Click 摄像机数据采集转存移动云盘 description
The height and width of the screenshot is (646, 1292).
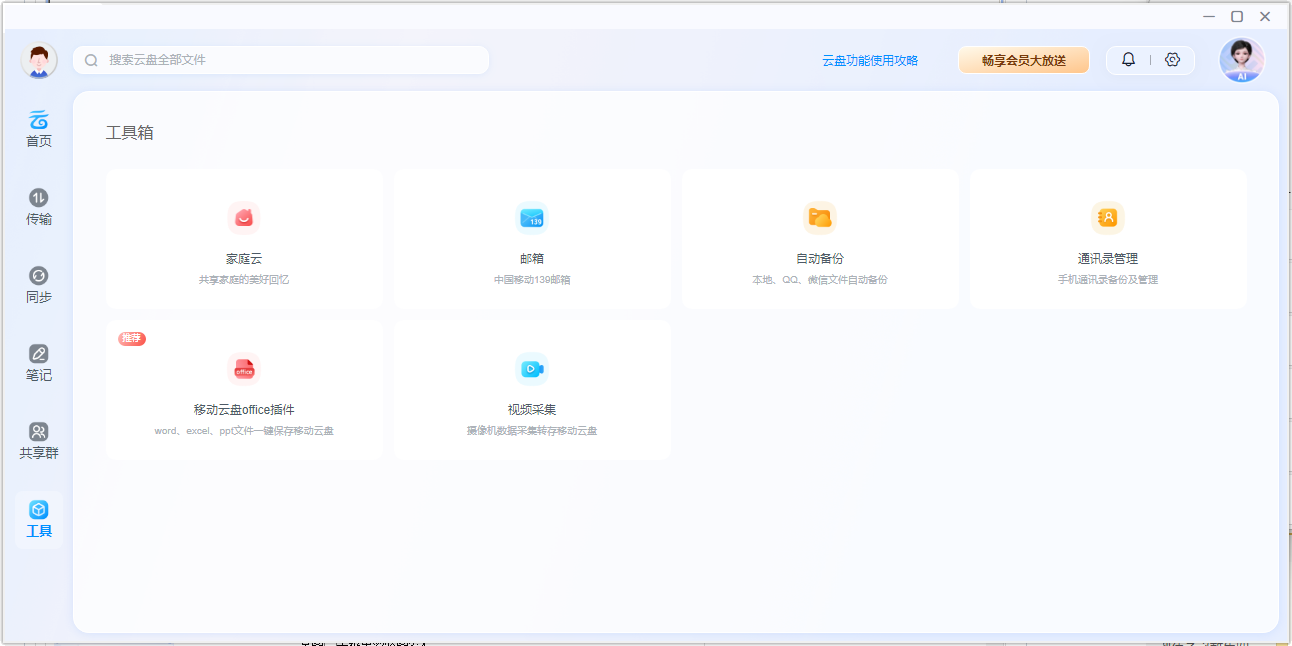coord(532,431)
